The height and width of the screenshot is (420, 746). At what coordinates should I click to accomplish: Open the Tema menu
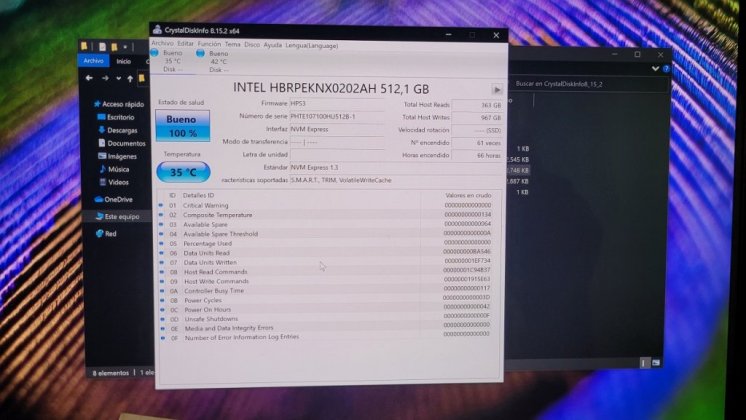pyautogui.click(x=232, y=44)
